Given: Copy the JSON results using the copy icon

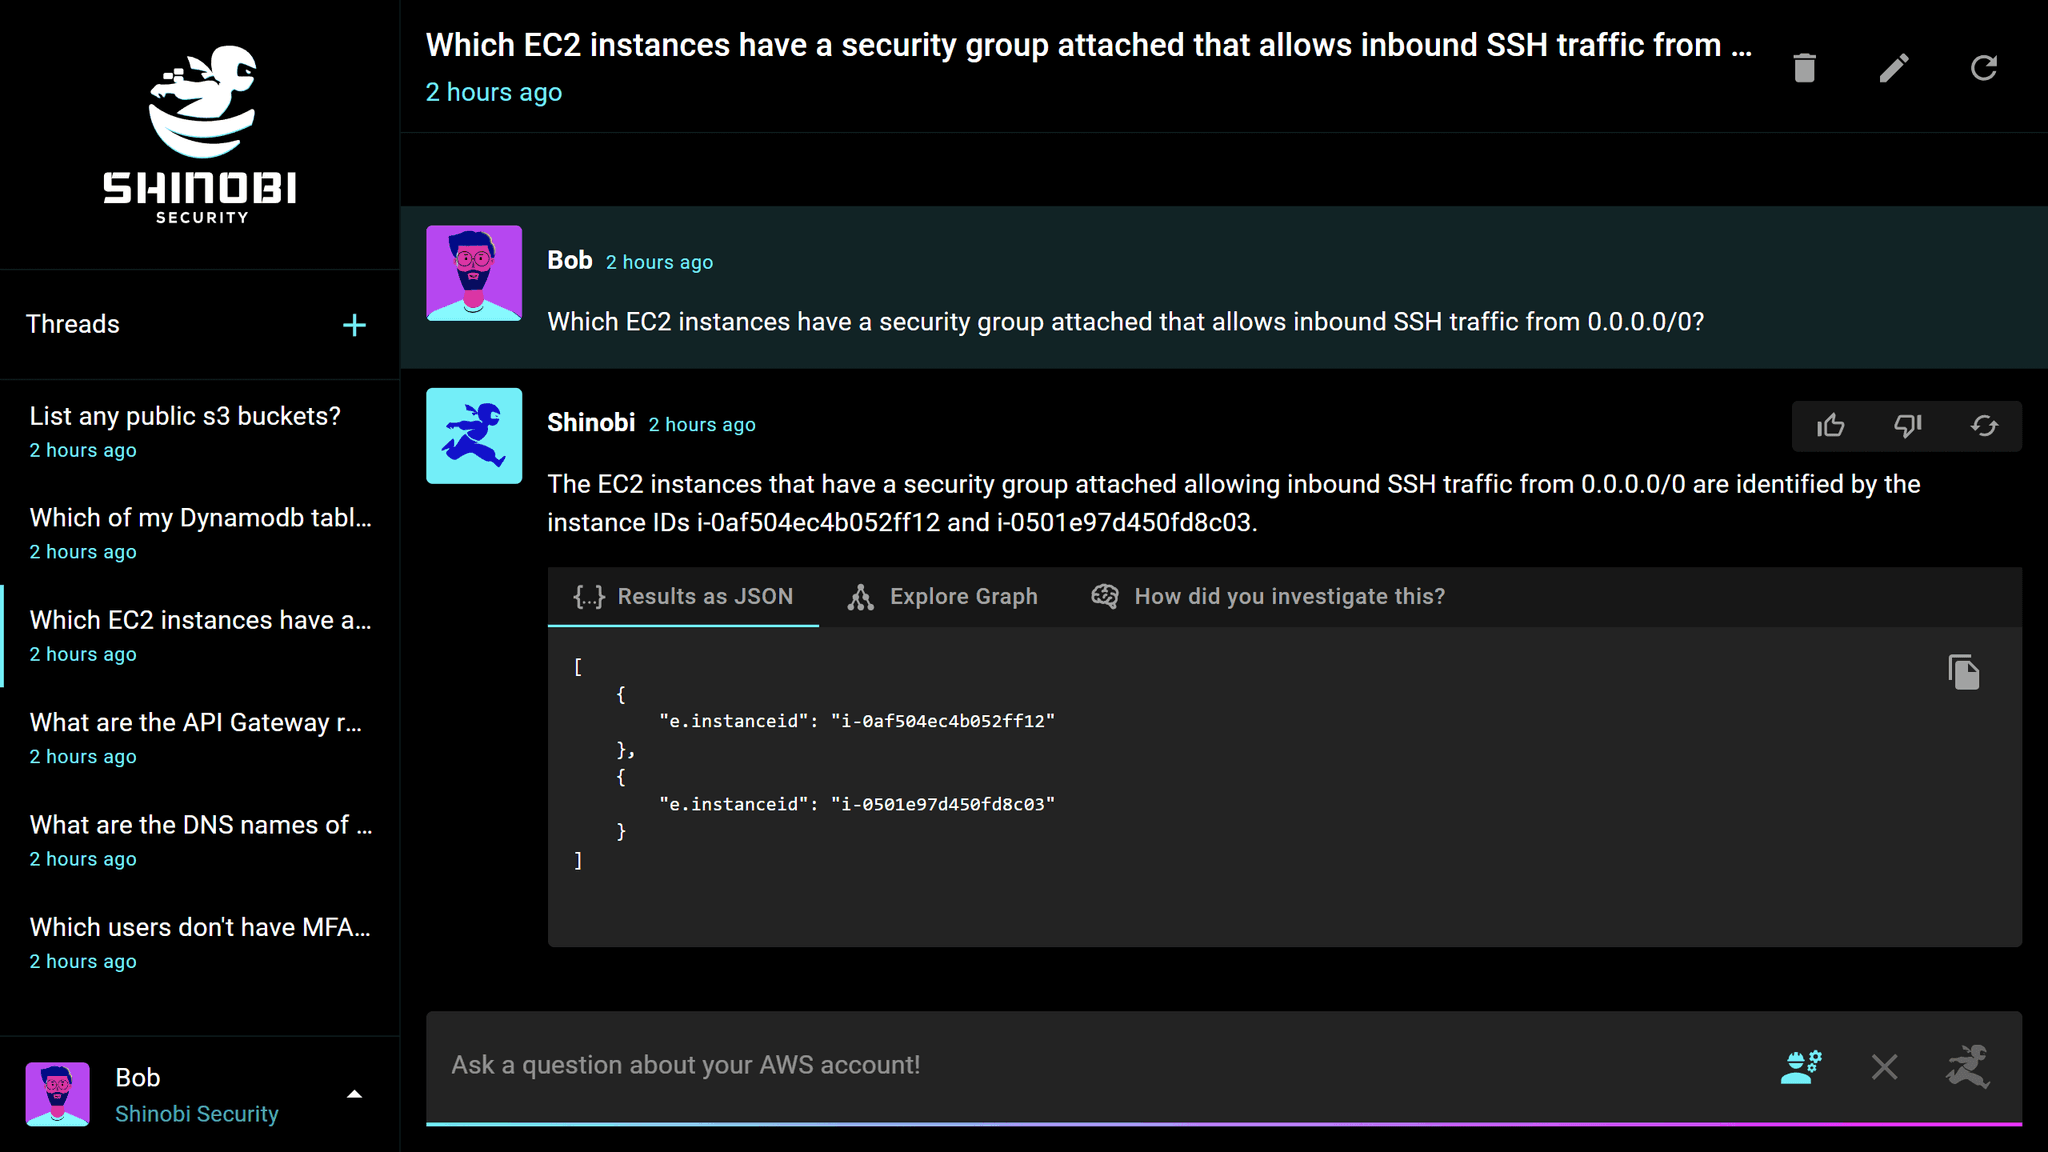Looking at the screenshot, I should (1962, 671).
